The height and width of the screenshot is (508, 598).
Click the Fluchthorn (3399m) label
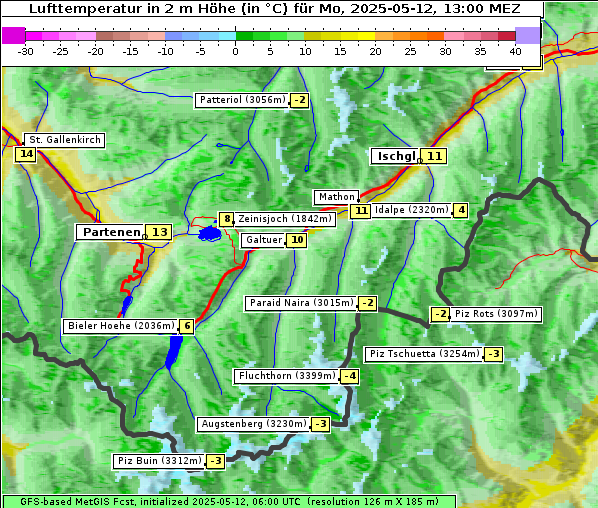click(x=287, y=376)
